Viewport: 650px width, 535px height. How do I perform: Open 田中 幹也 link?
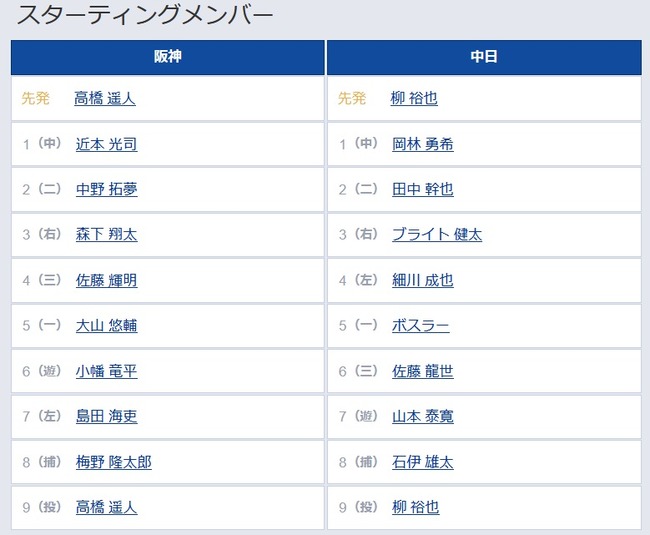pyautogui.click(x=423, y=189)
